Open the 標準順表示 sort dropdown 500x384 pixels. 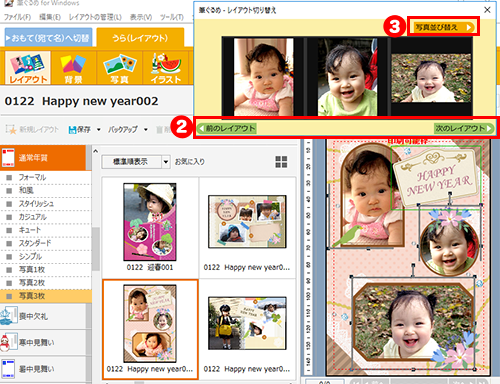136,162
